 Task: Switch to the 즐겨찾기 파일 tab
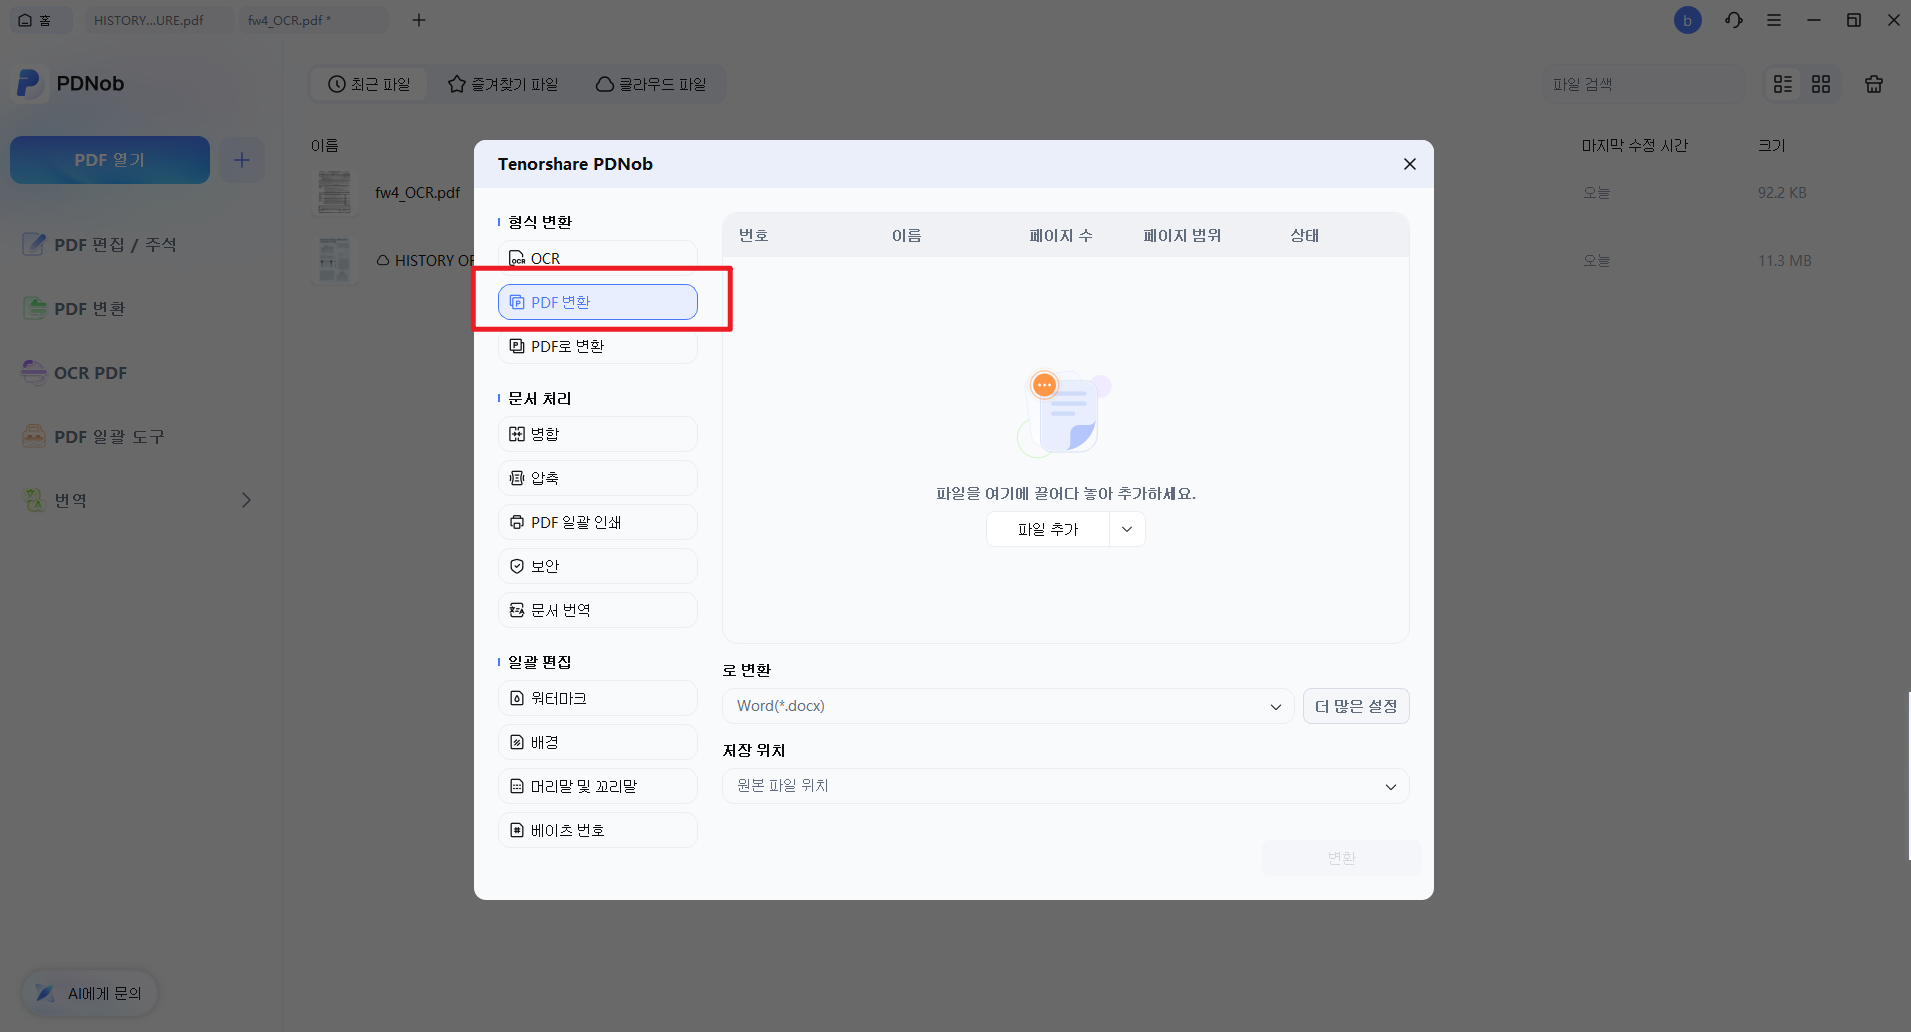point(503,84)
